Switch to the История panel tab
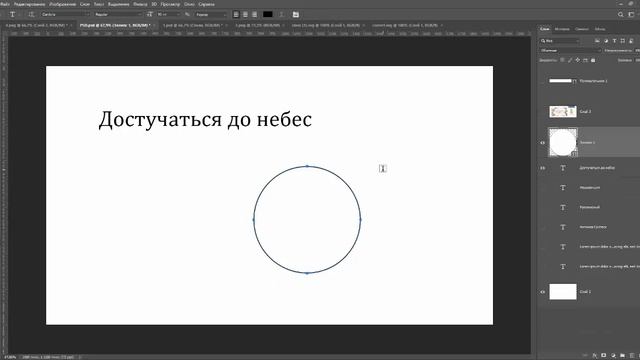This screenshot has width=640, height=360. pos(562,29)
